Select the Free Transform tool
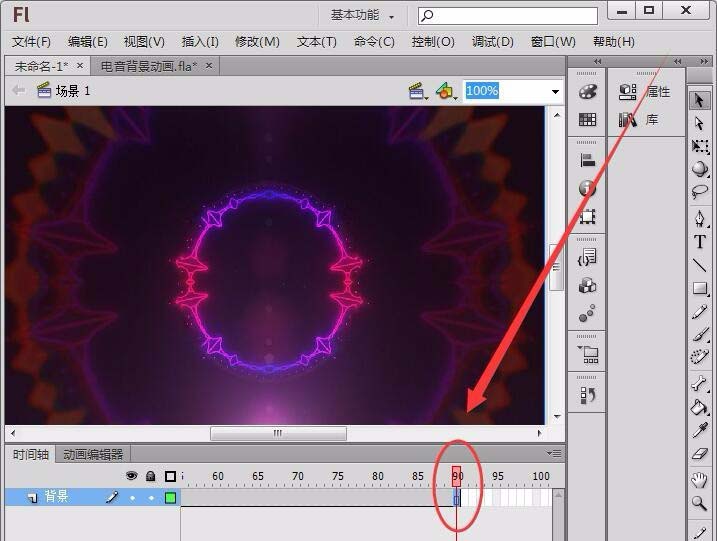The image size is (717, 541). pyautogui.click(x=700, y=146)
